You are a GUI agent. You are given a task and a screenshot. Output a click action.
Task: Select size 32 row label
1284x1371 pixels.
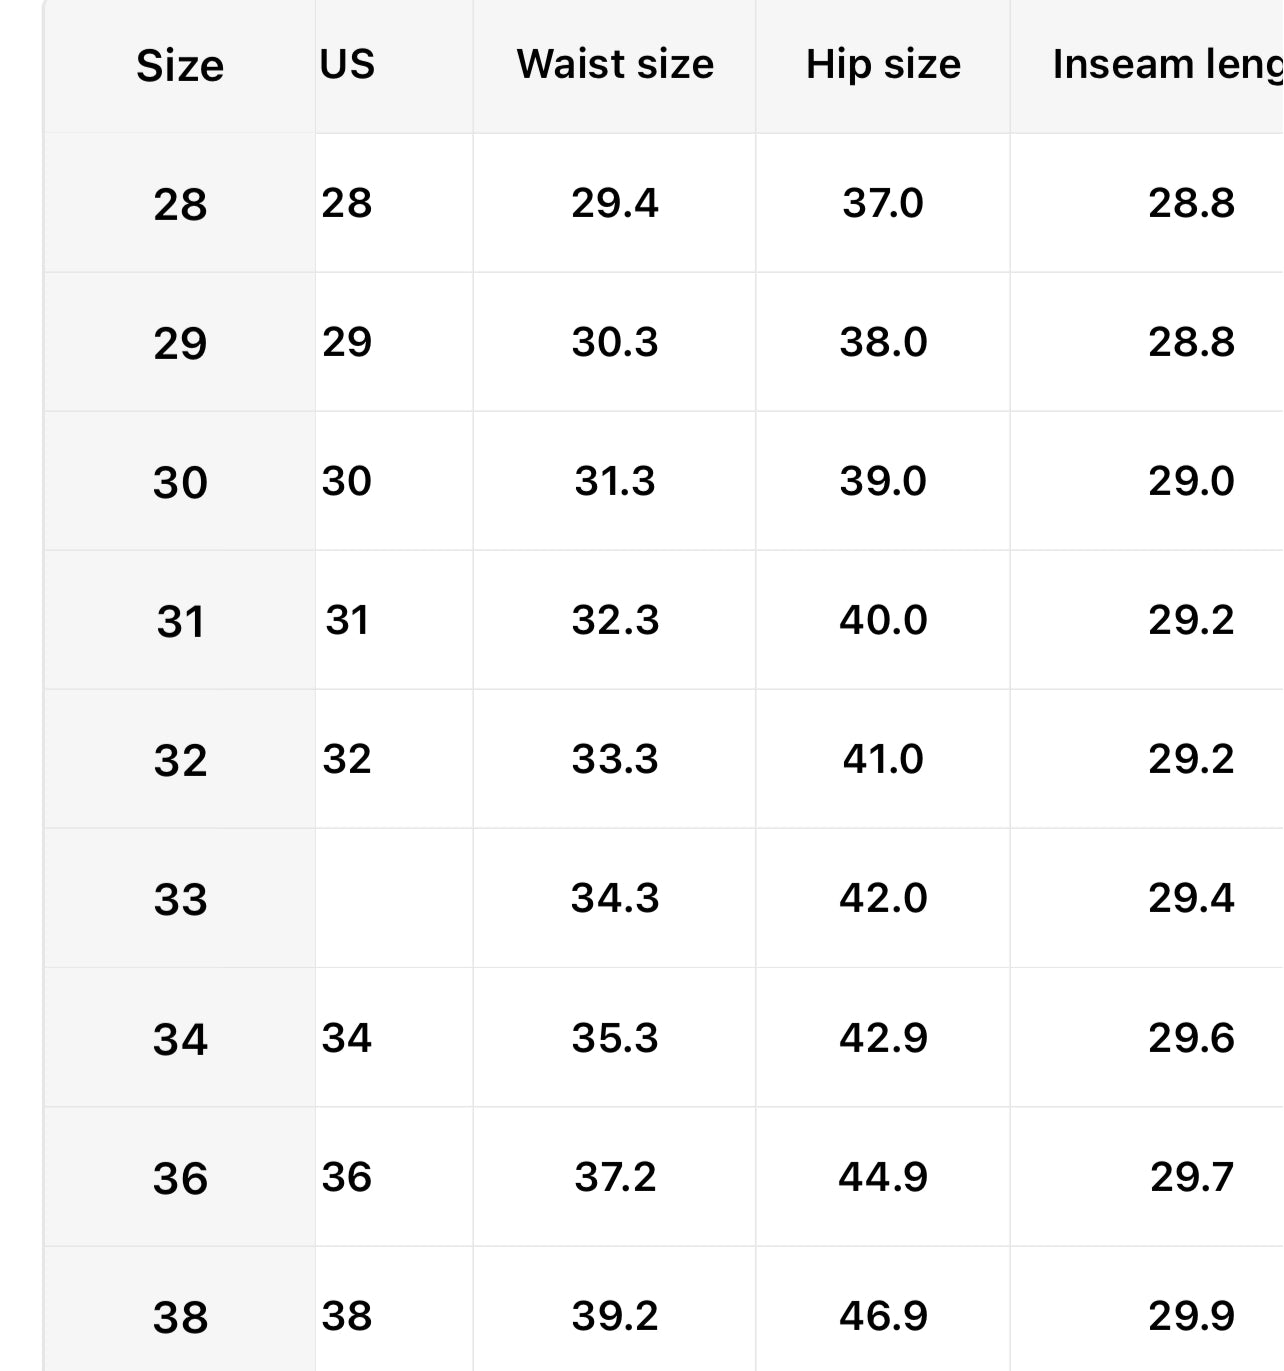point(180,760)
